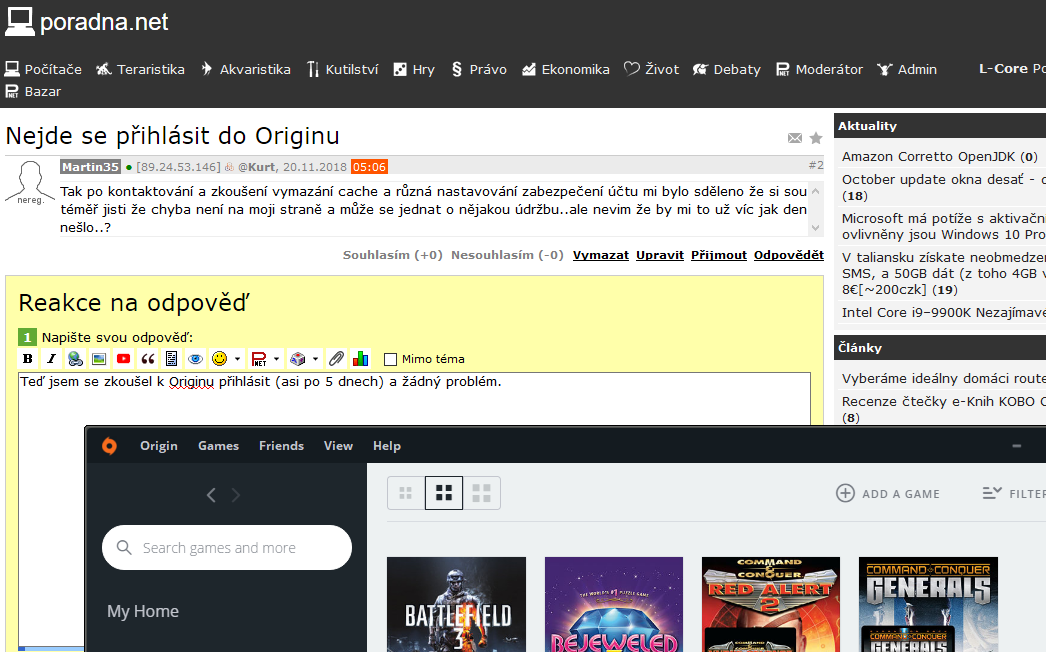1046x652 pixels.
Task: Expand the smiley dropdown arrow
Action: tap(237, 359)
